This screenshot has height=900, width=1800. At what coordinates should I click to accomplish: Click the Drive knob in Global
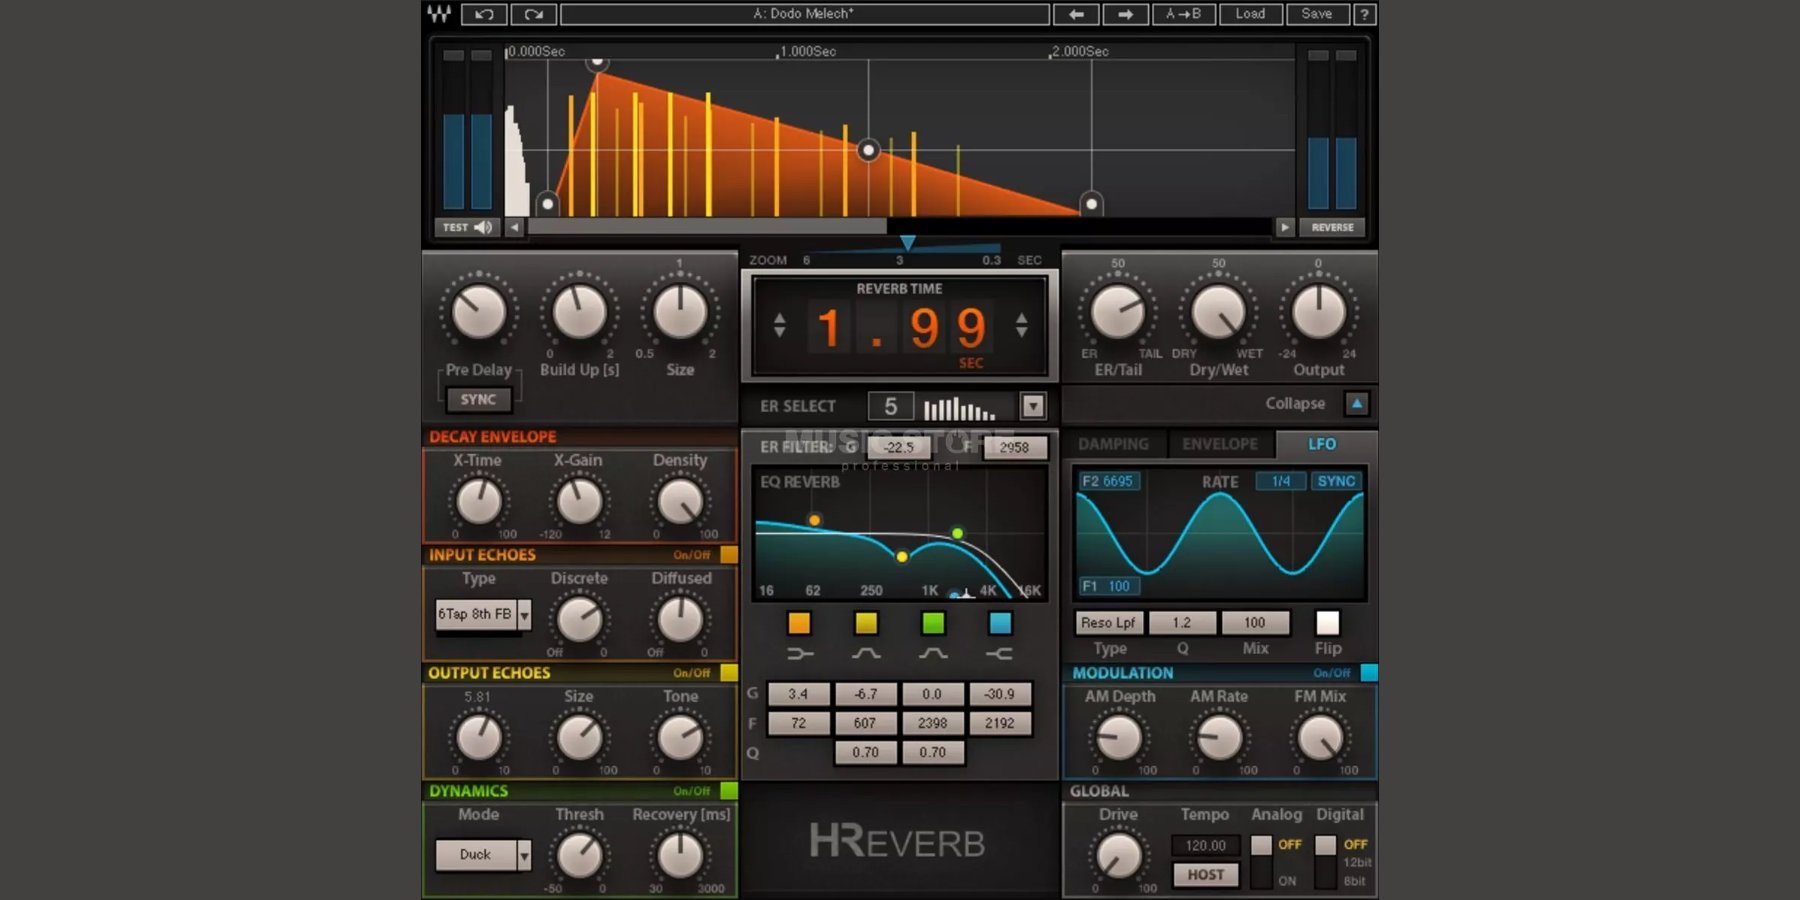tap(1119, 856)
